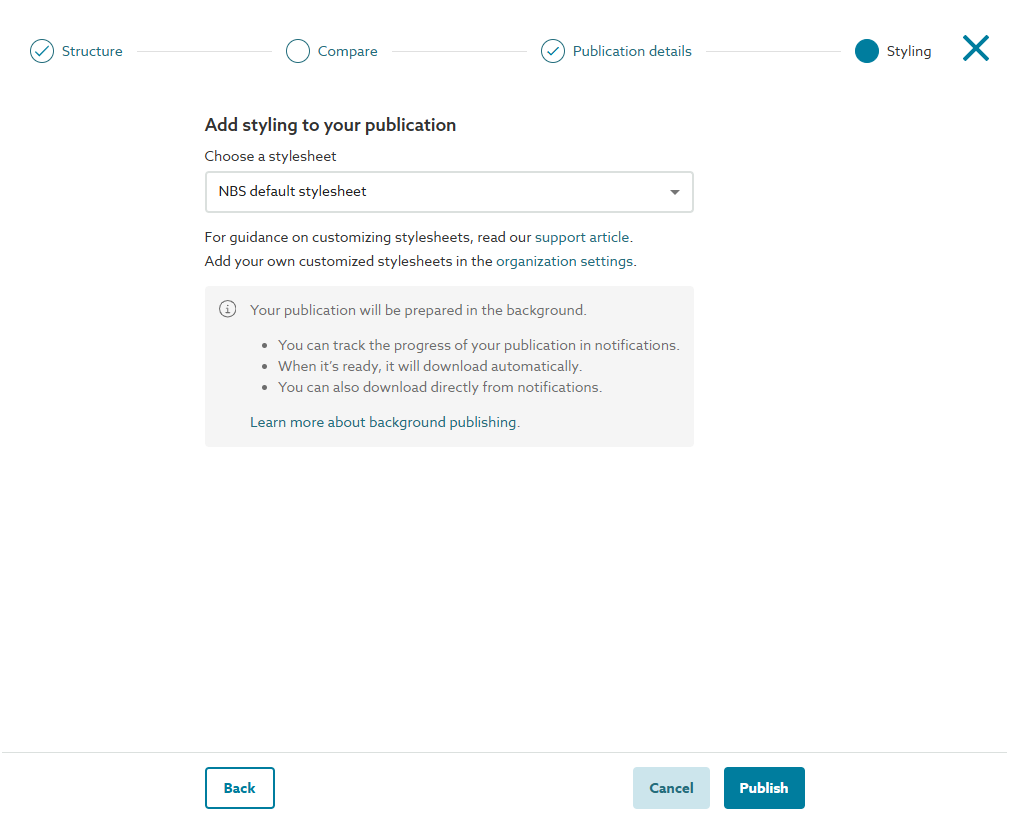Go to the Structure step label
The height and width of the screenshot is (824, 1010).
(92, 51)
